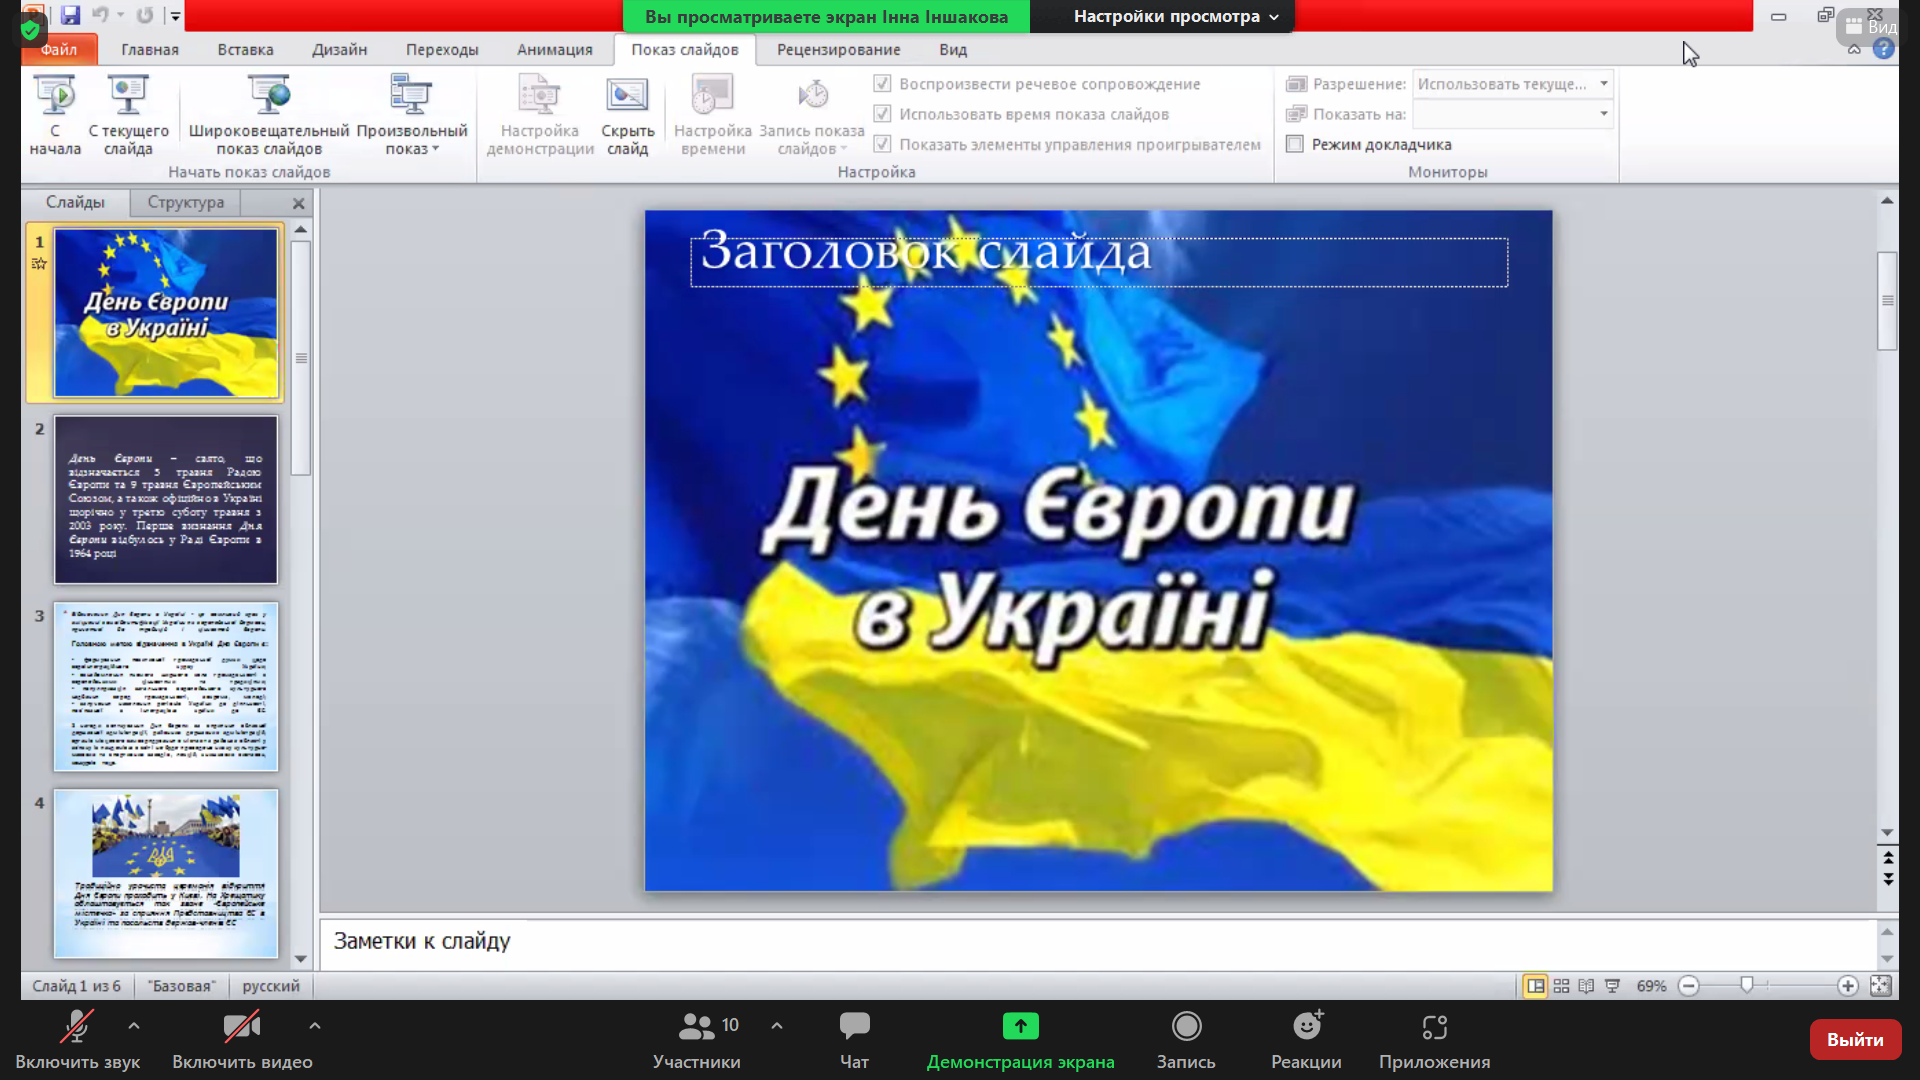Select the Структура outline tab
This screenshot has height=1080, width=1920.
click(186, 202)
